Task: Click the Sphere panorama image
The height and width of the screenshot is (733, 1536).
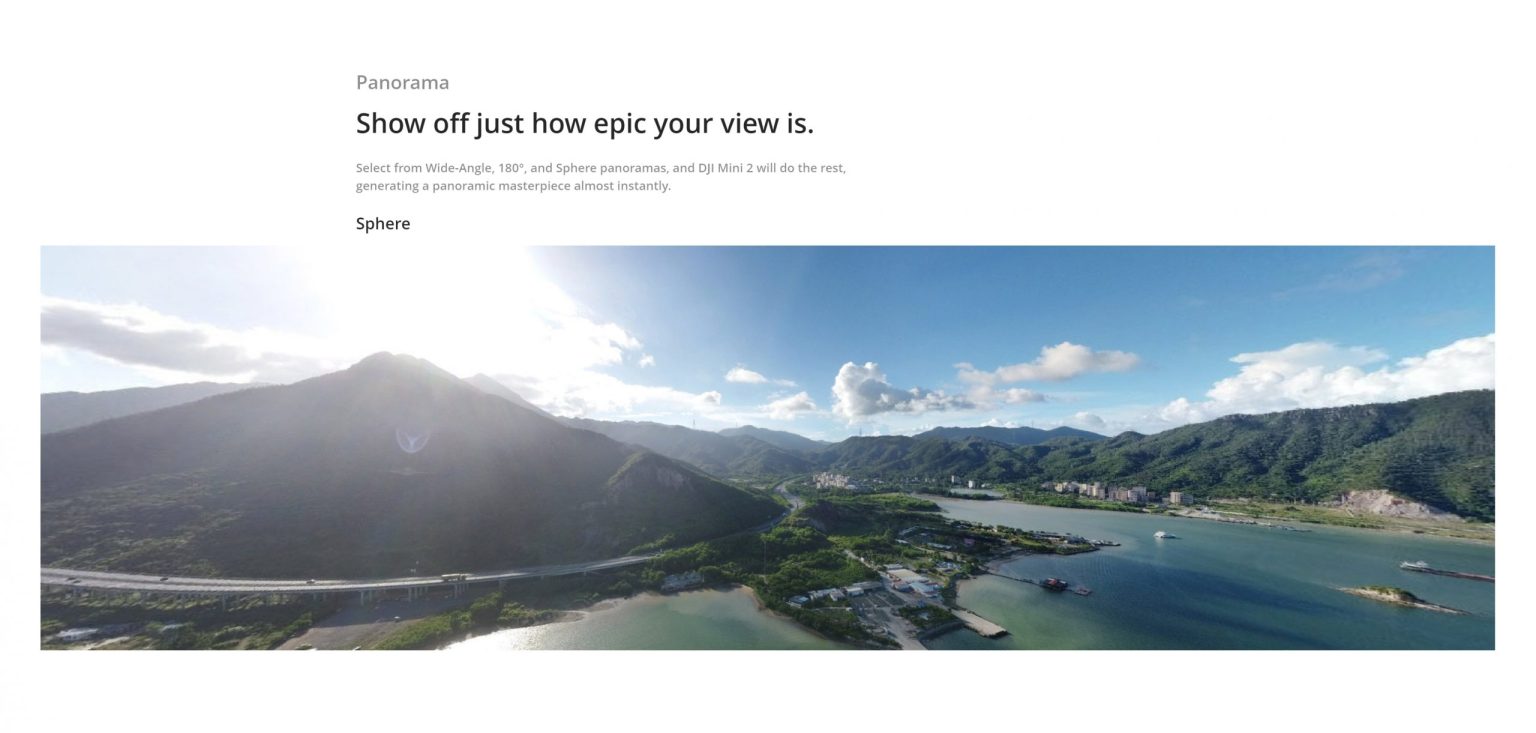Action: [767, 447]
